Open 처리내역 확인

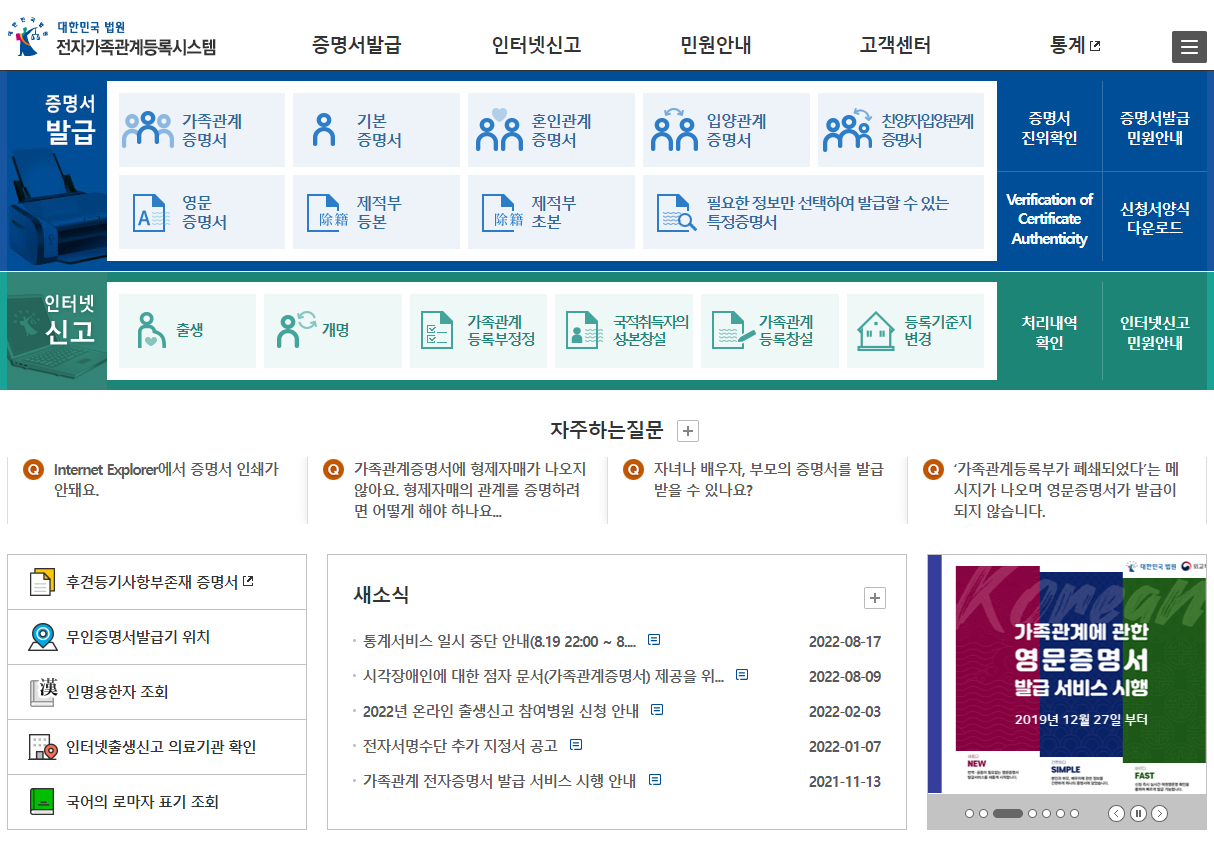click(x=1049, y=333)
